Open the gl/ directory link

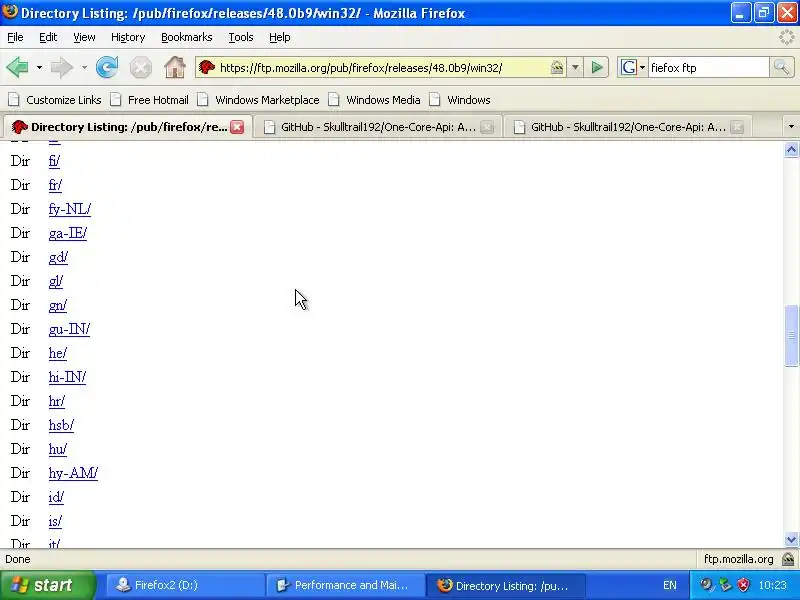pyautogui.click(x=56, y=281)
